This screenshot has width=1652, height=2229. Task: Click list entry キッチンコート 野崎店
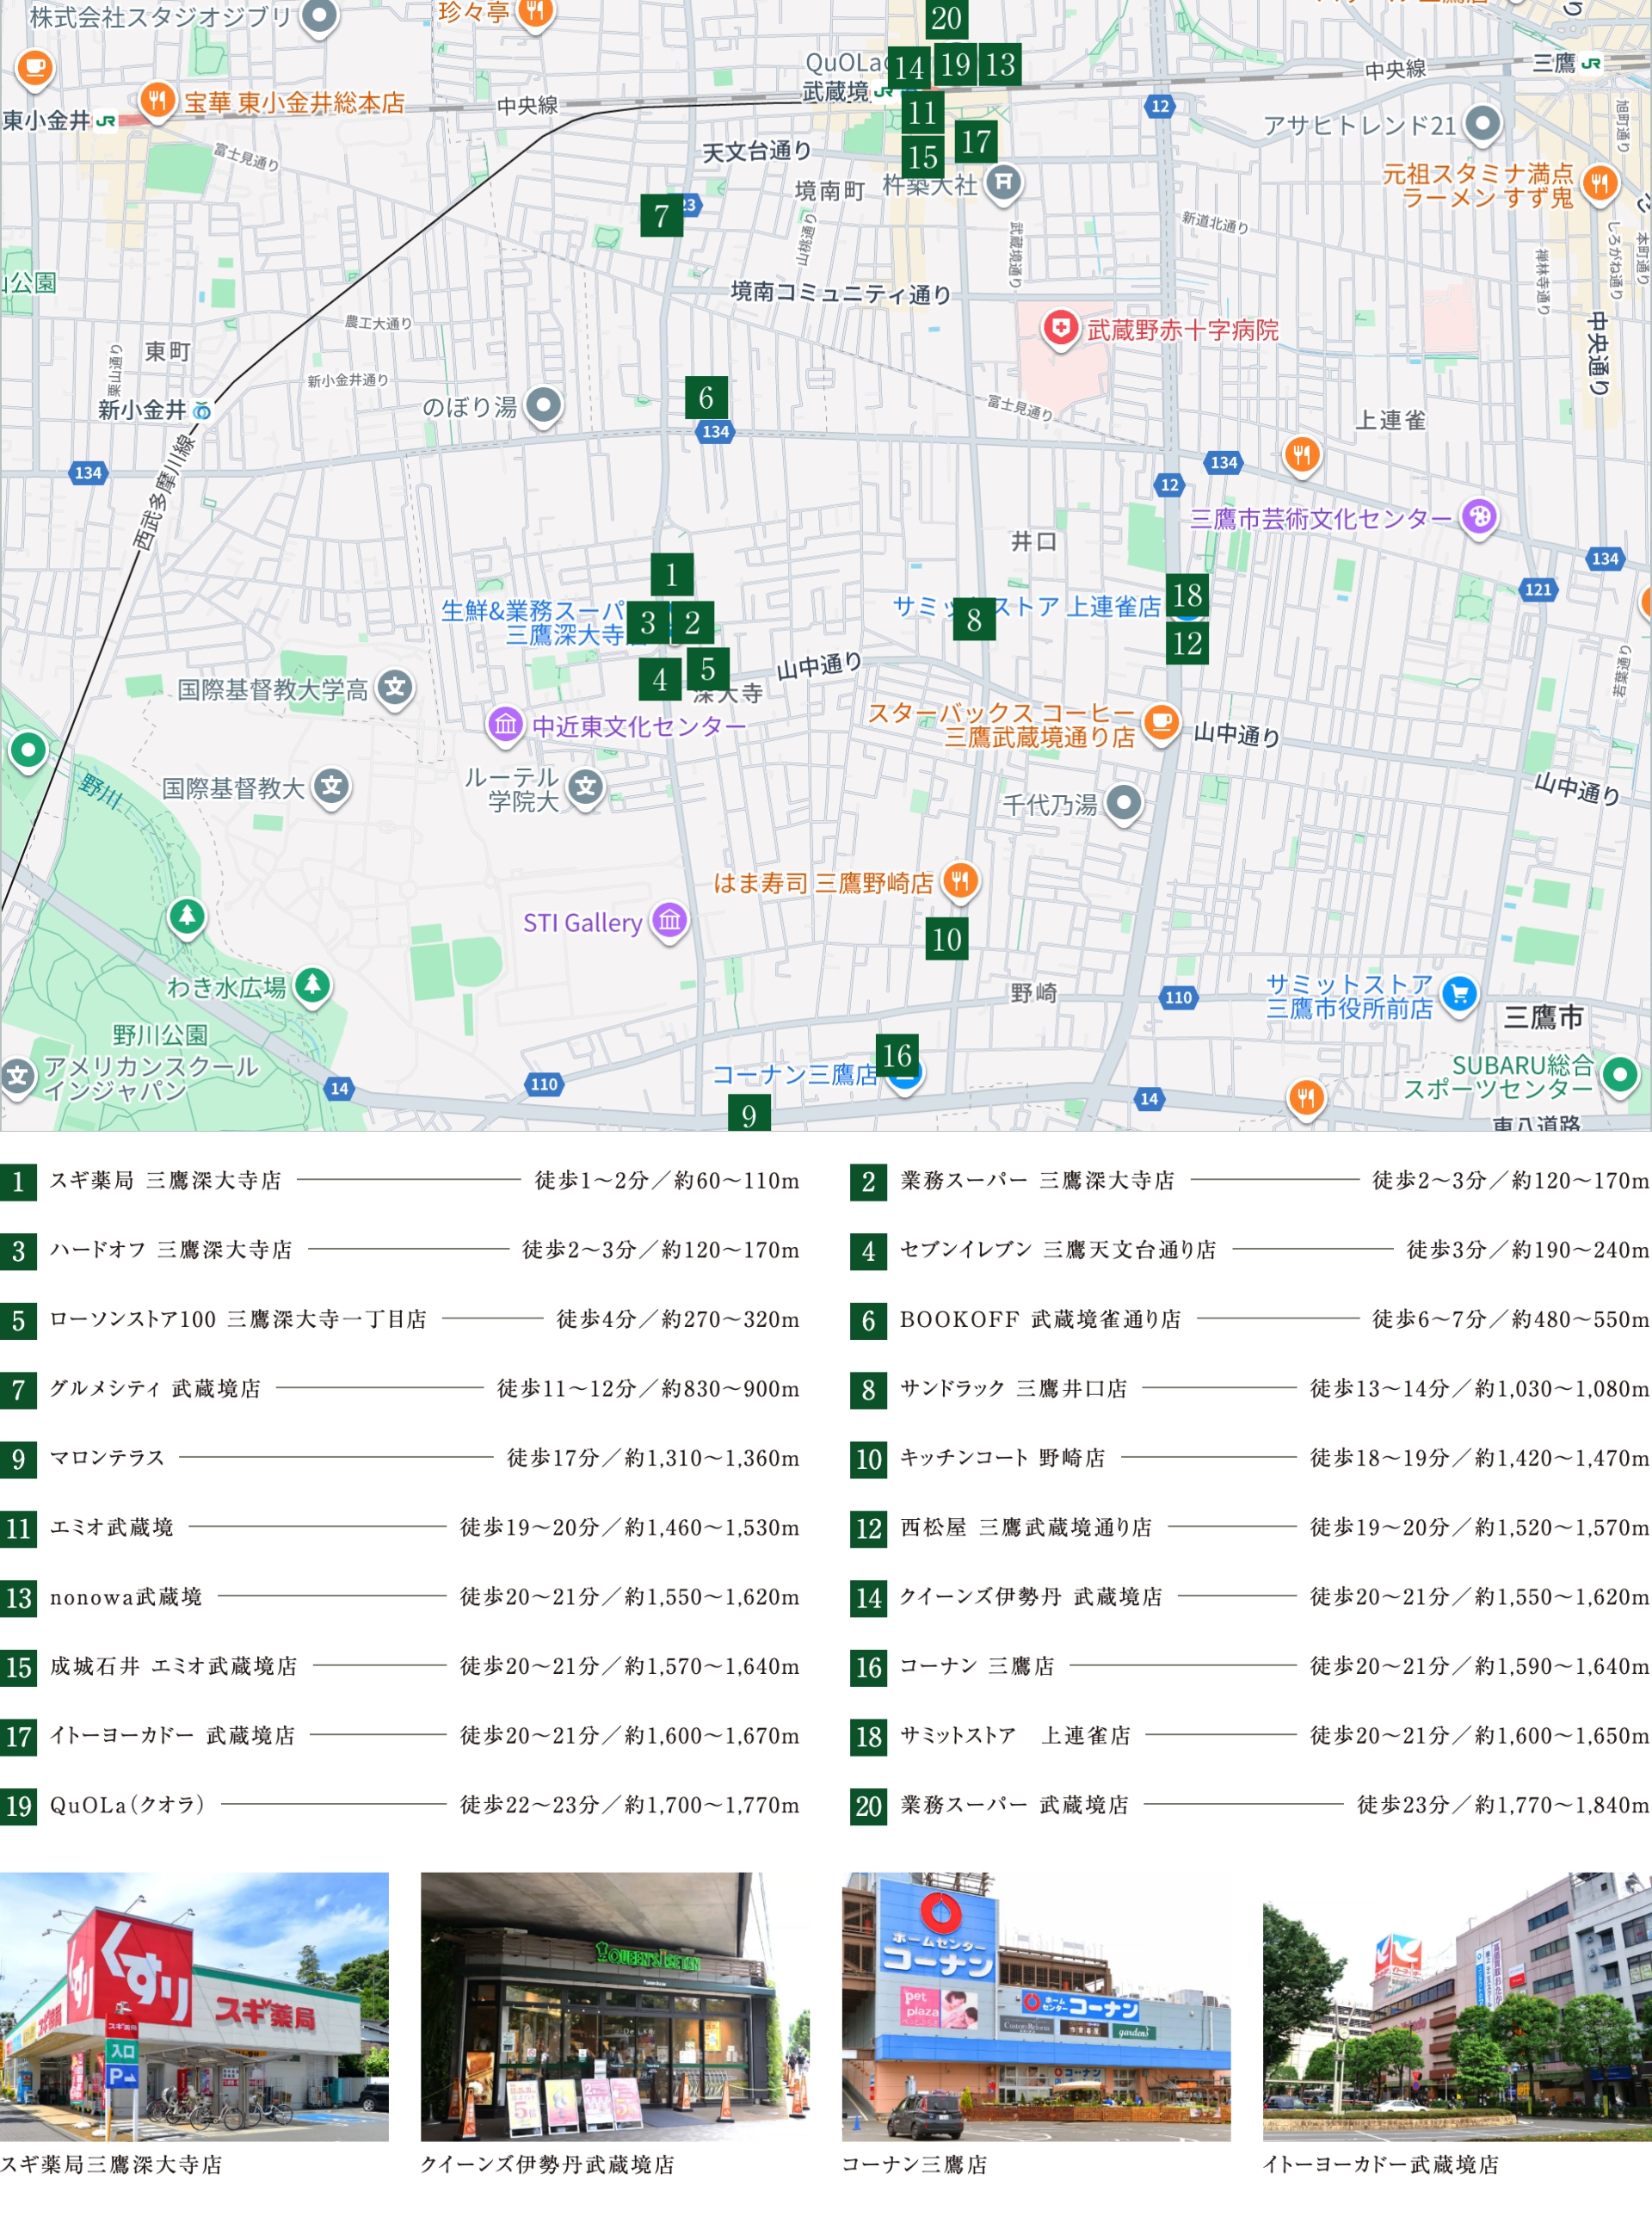pos(1250,1459)
